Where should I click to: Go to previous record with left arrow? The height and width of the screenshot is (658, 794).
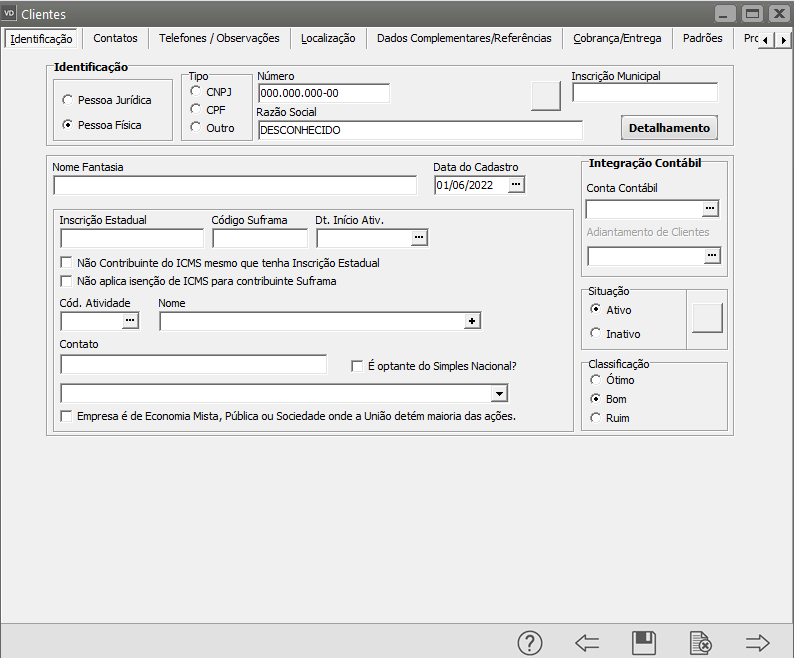coord(587,643)
